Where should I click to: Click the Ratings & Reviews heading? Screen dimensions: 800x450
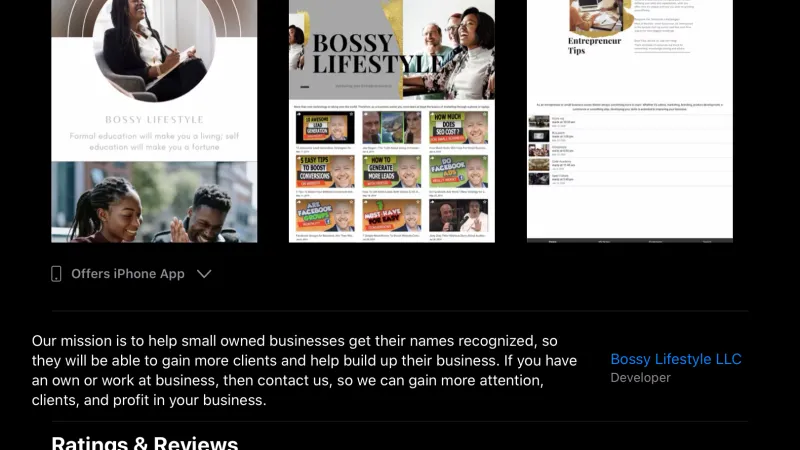pyautogui.click(x=145, y=442)
